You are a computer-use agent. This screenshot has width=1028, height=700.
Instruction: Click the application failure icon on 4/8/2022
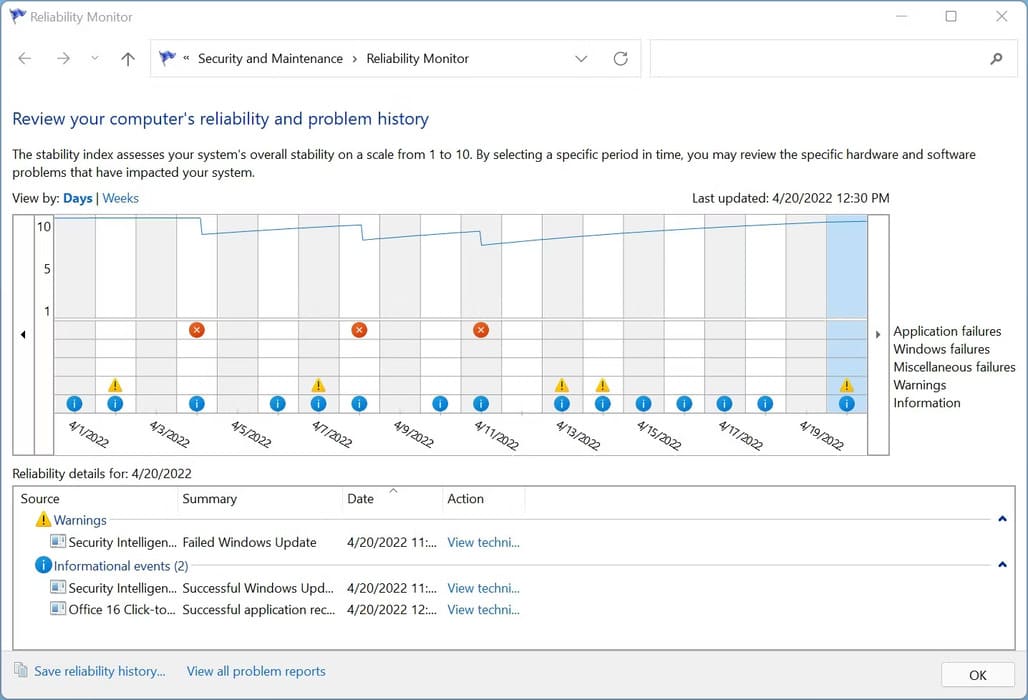359,330
